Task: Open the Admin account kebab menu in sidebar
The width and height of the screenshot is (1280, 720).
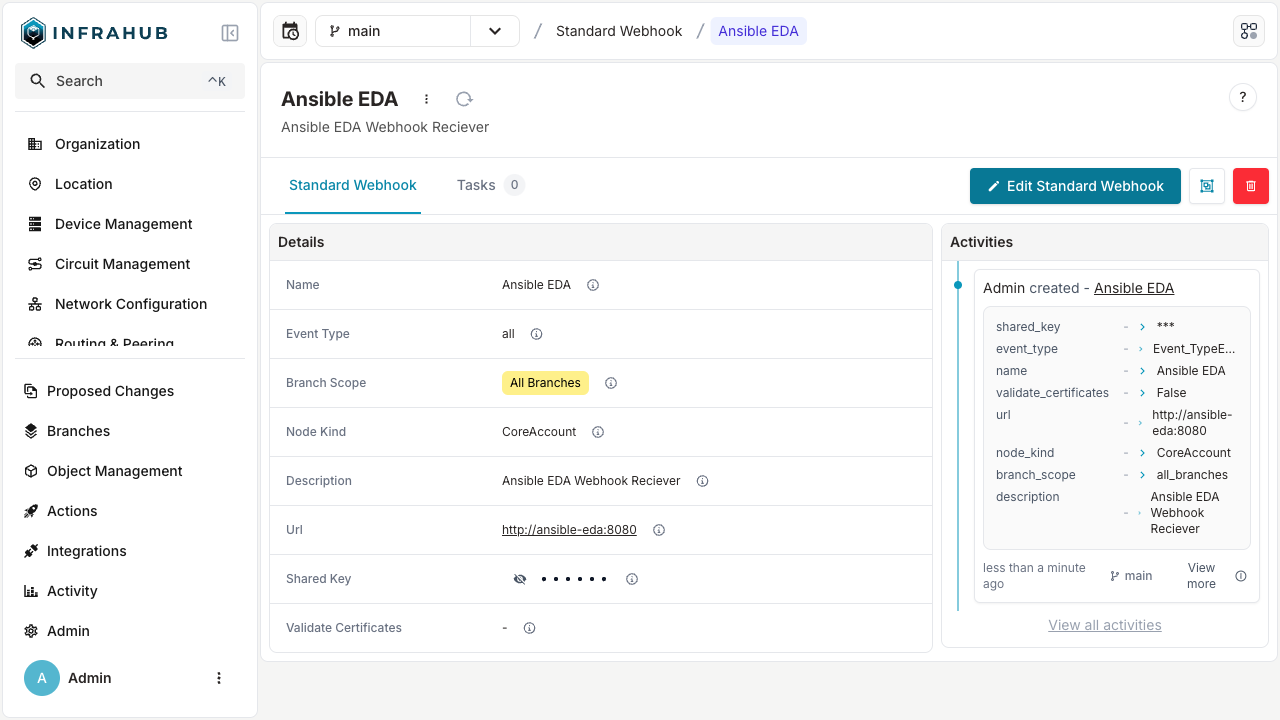Action: [x=219, y=678]
